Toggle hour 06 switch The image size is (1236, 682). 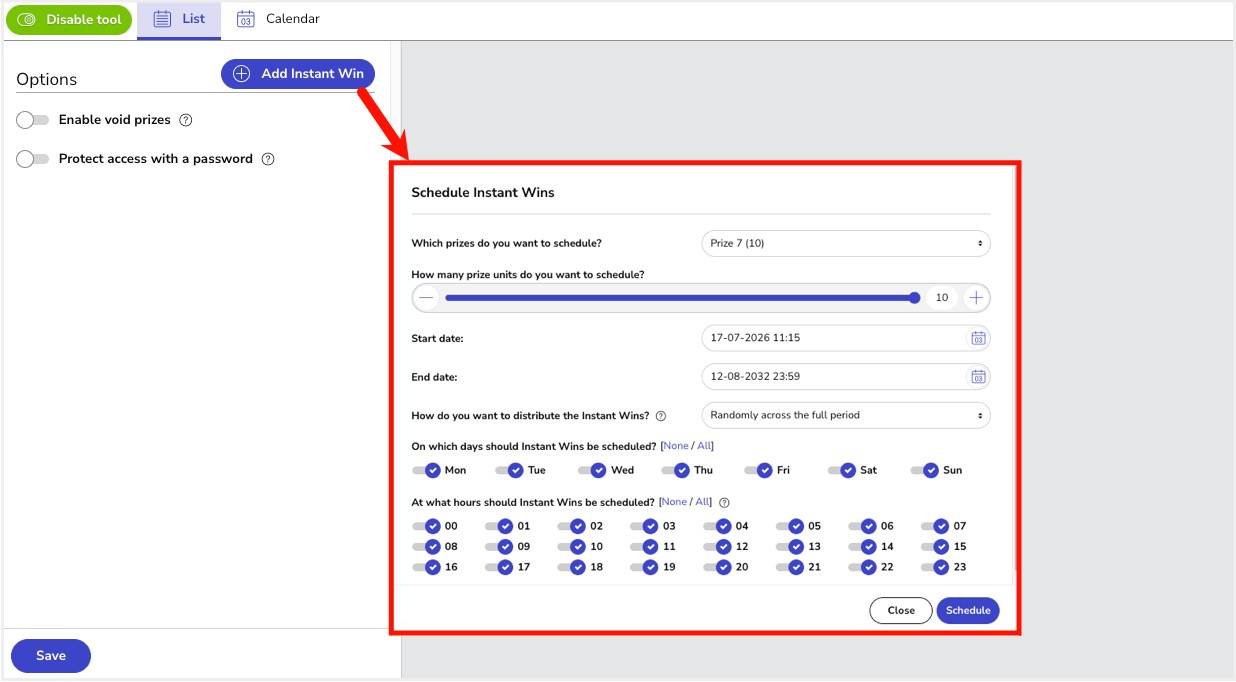pos(862,526)
